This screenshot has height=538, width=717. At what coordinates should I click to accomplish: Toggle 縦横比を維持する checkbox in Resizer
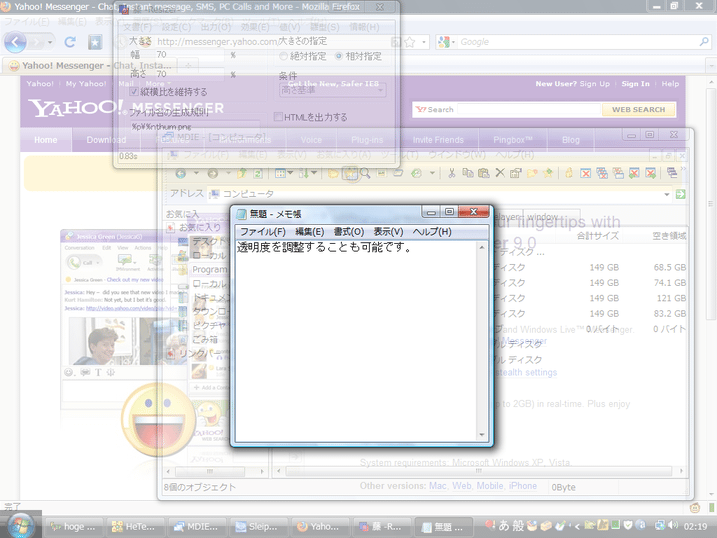(x=134, y=92)
